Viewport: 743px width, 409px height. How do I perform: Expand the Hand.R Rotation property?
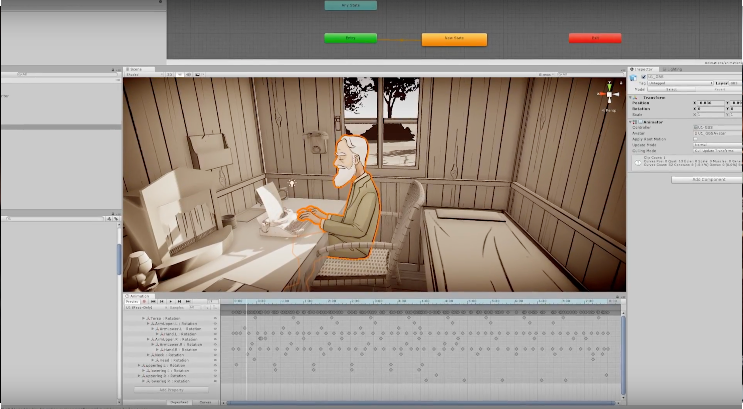pyautogui.click(x=157, y=350)
